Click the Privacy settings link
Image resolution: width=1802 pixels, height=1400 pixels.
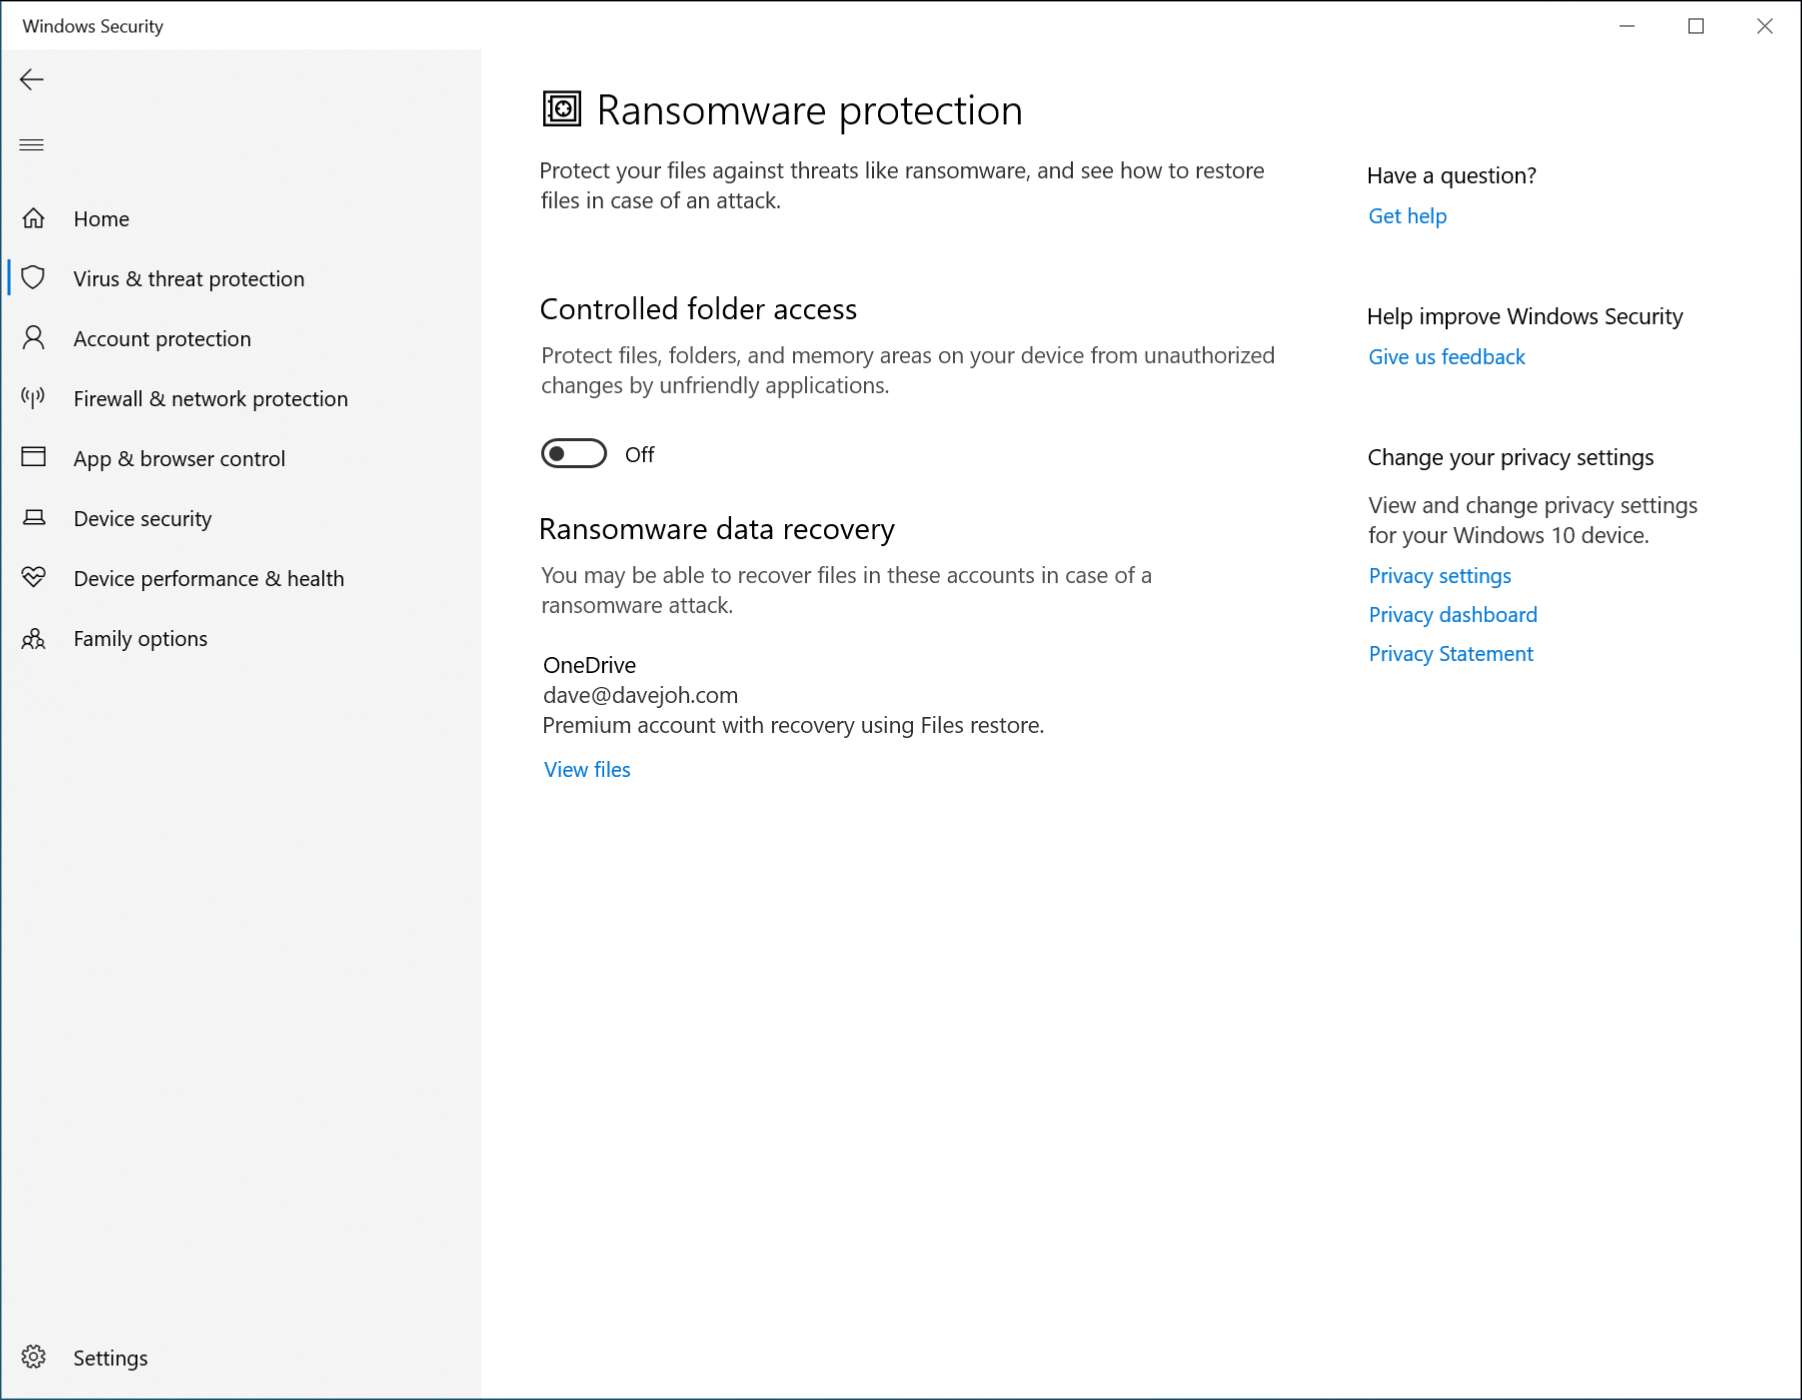1439,576
